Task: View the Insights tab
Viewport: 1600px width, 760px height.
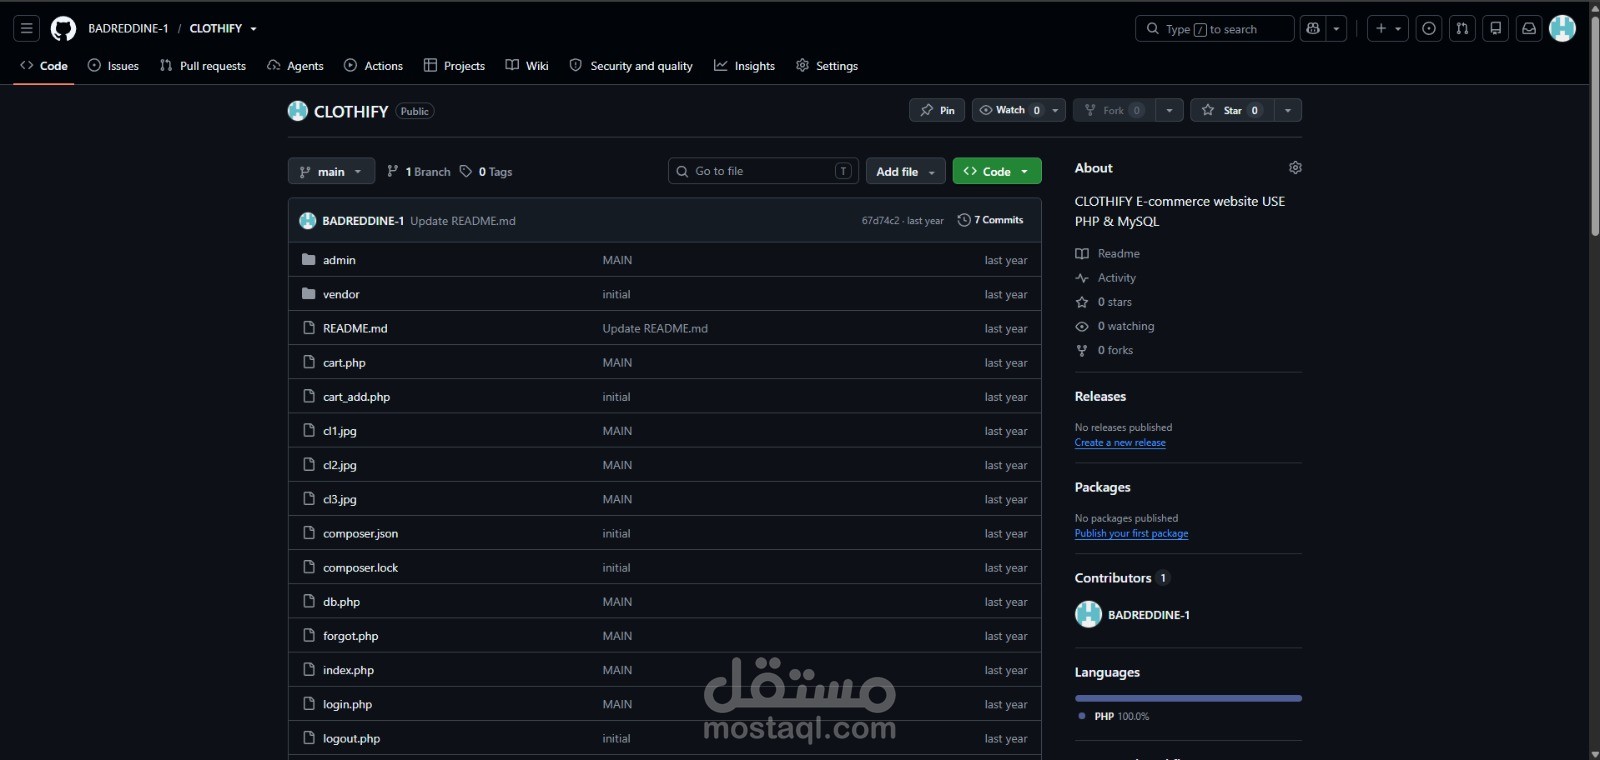Action: (744, 66)
